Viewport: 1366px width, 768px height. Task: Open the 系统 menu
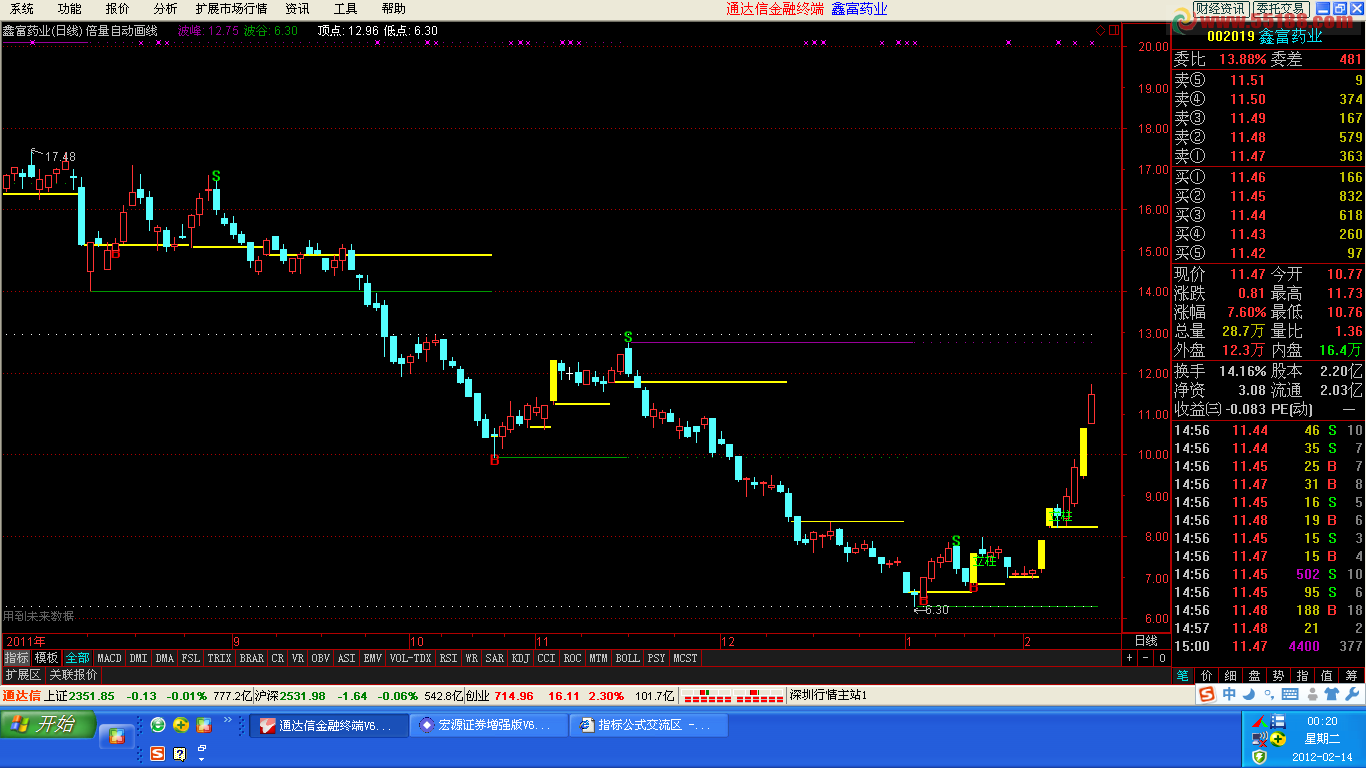[x=22, y=9]
